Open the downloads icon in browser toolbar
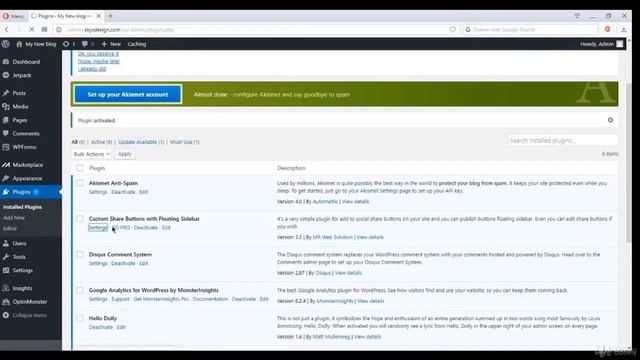 [x=624, y=29]
